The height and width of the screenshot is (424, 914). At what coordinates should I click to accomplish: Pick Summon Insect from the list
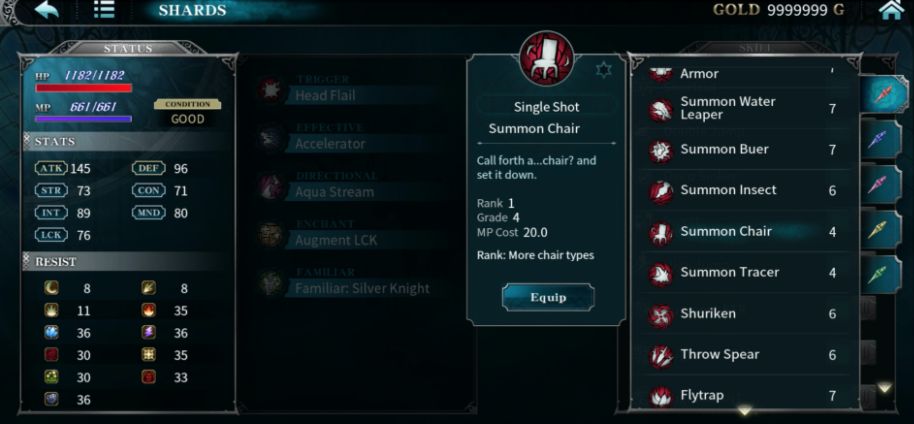743,191
